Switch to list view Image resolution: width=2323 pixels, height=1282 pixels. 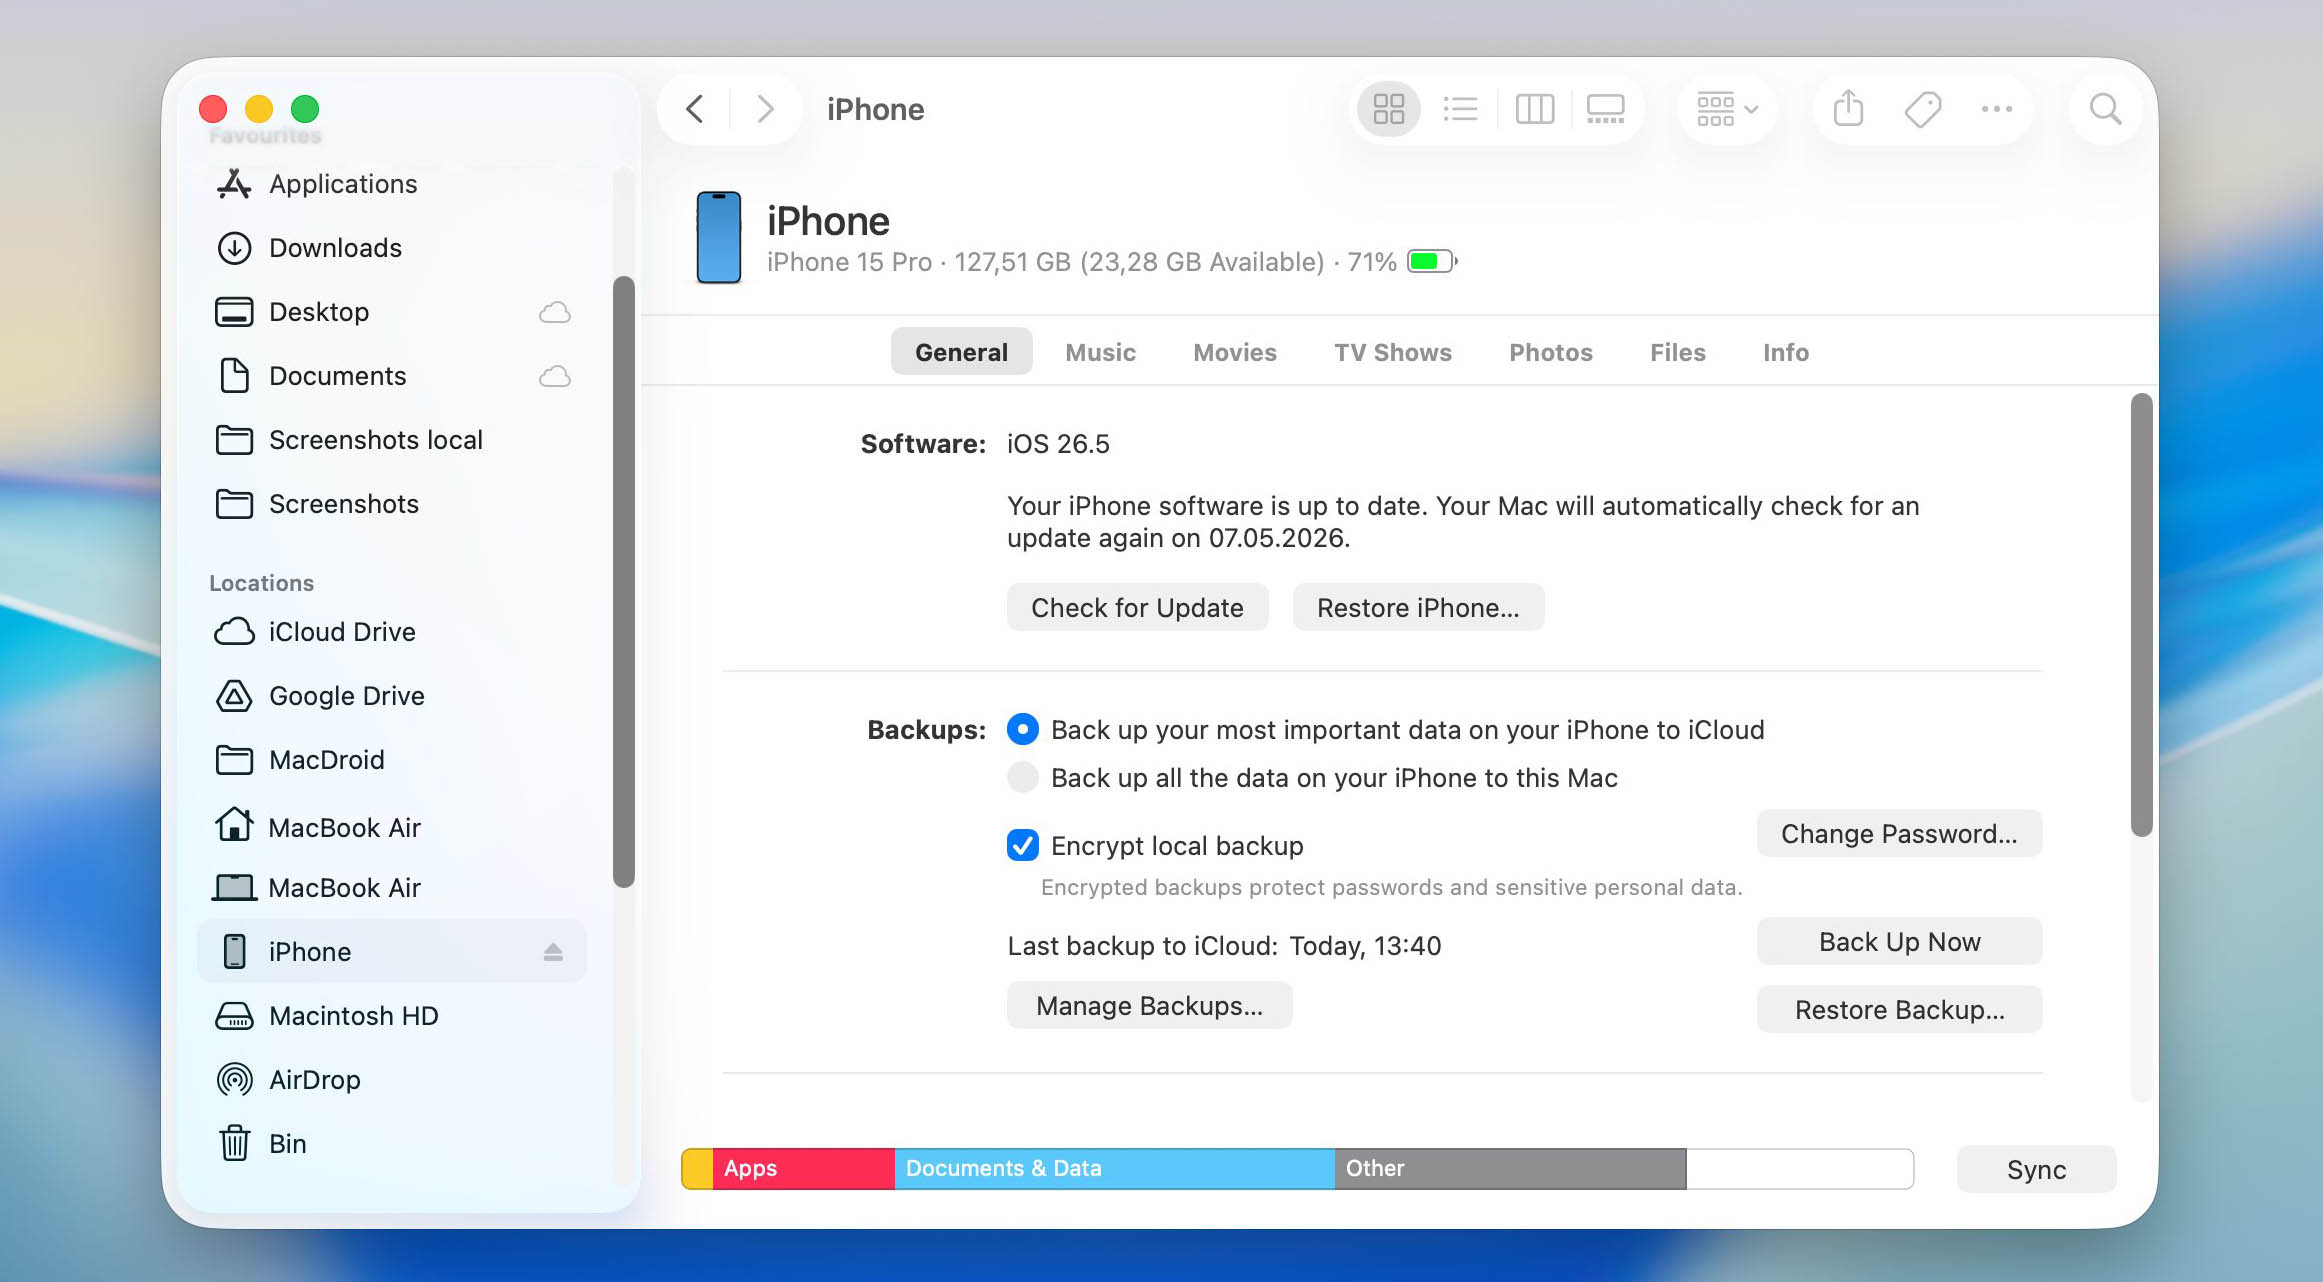point(1460,109)
